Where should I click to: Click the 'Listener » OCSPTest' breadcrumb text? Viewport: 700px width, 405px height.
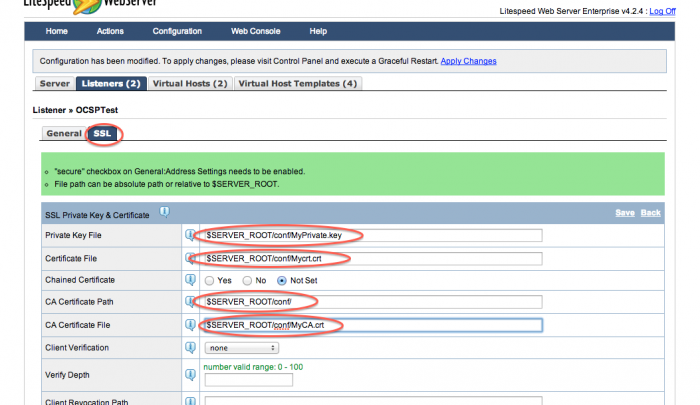pos(75,110)
